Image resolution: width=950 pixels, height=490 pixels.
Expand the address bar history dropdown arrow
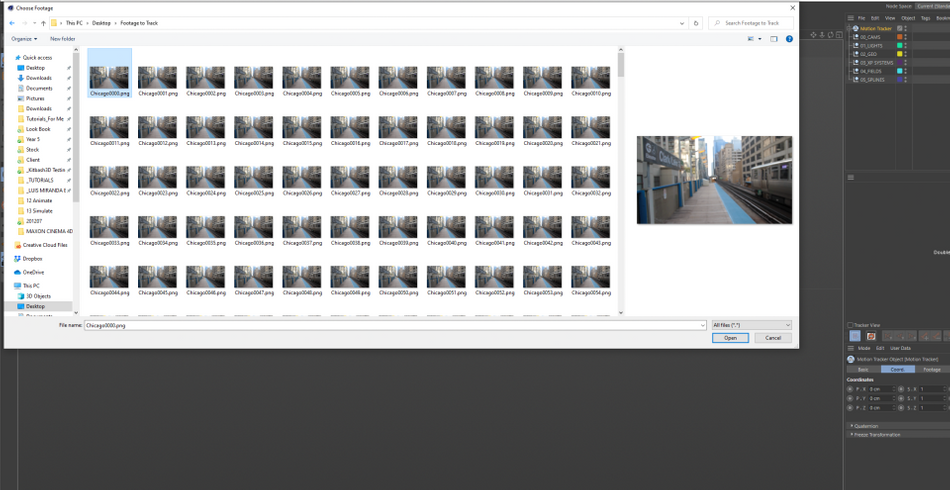point(683,23)
